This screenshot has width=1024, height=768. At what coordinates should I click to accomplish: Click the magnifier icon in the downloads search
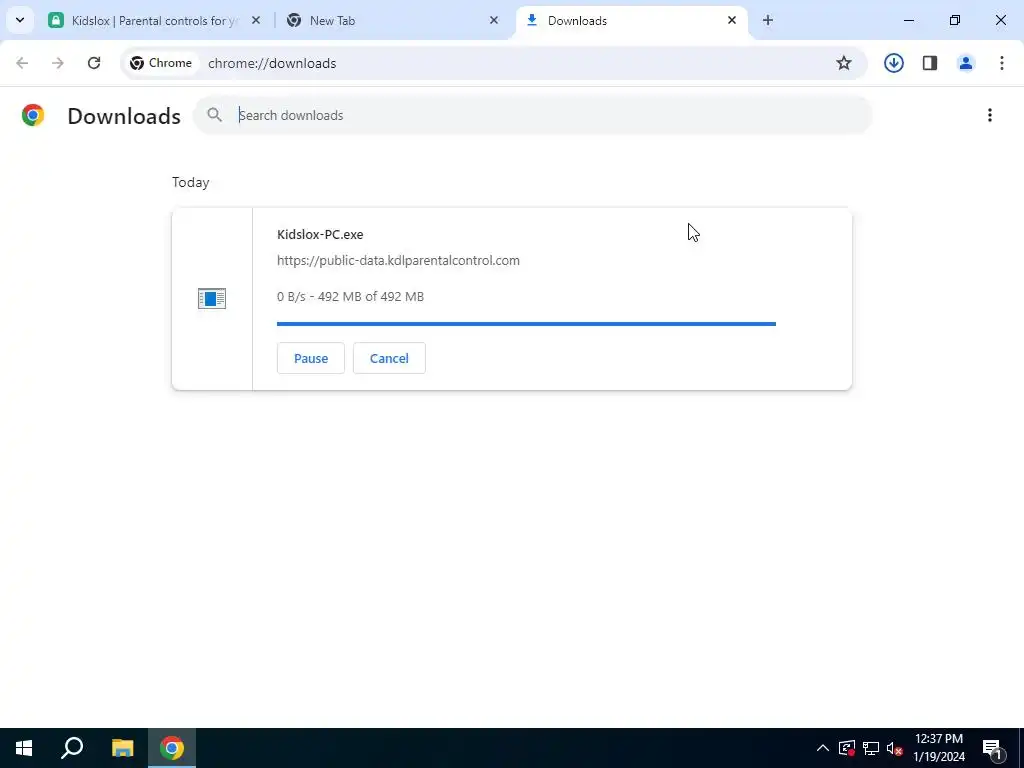point(214,115)
